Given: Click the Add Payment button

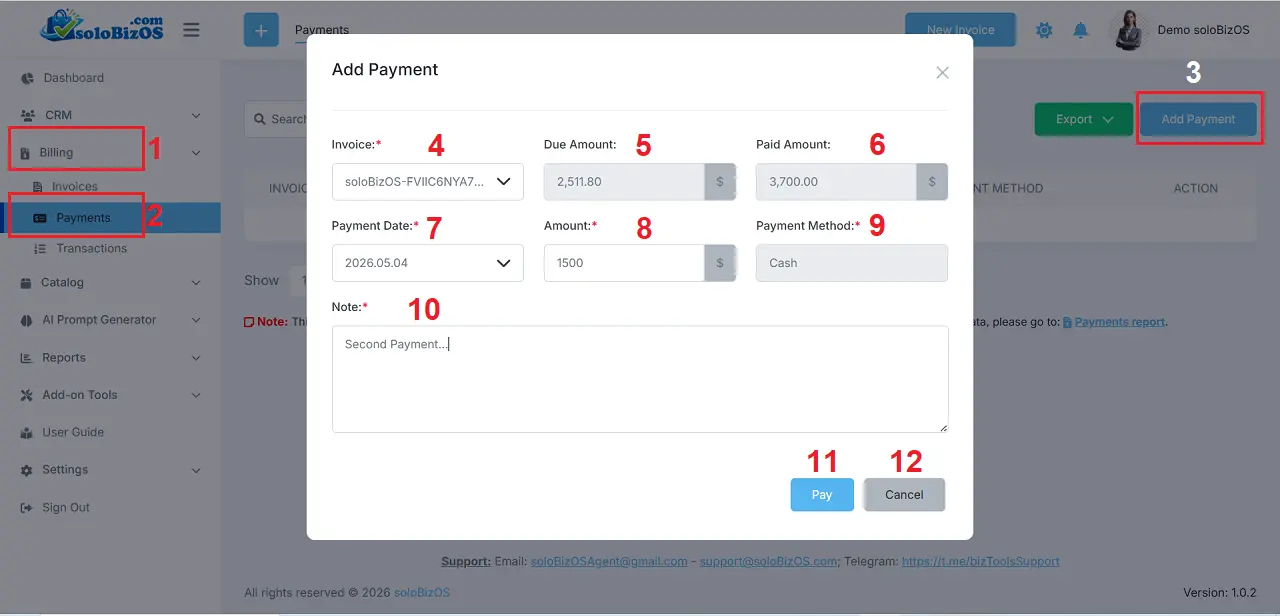Looking at the screenshot, I should coord(1198,119).
